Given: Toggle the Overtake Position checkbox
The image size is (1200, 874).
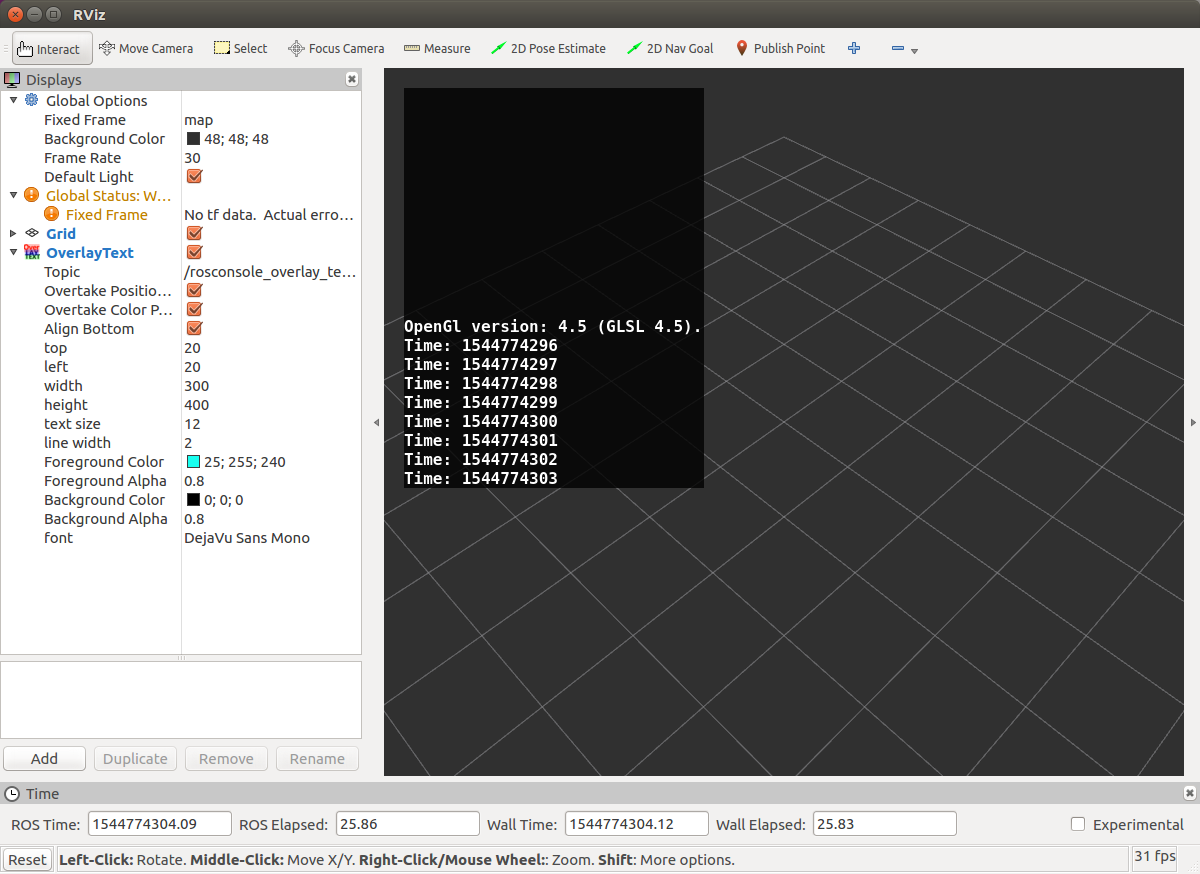Looking at the screenshot, I should pyautogui.click(x=195, y=290).
